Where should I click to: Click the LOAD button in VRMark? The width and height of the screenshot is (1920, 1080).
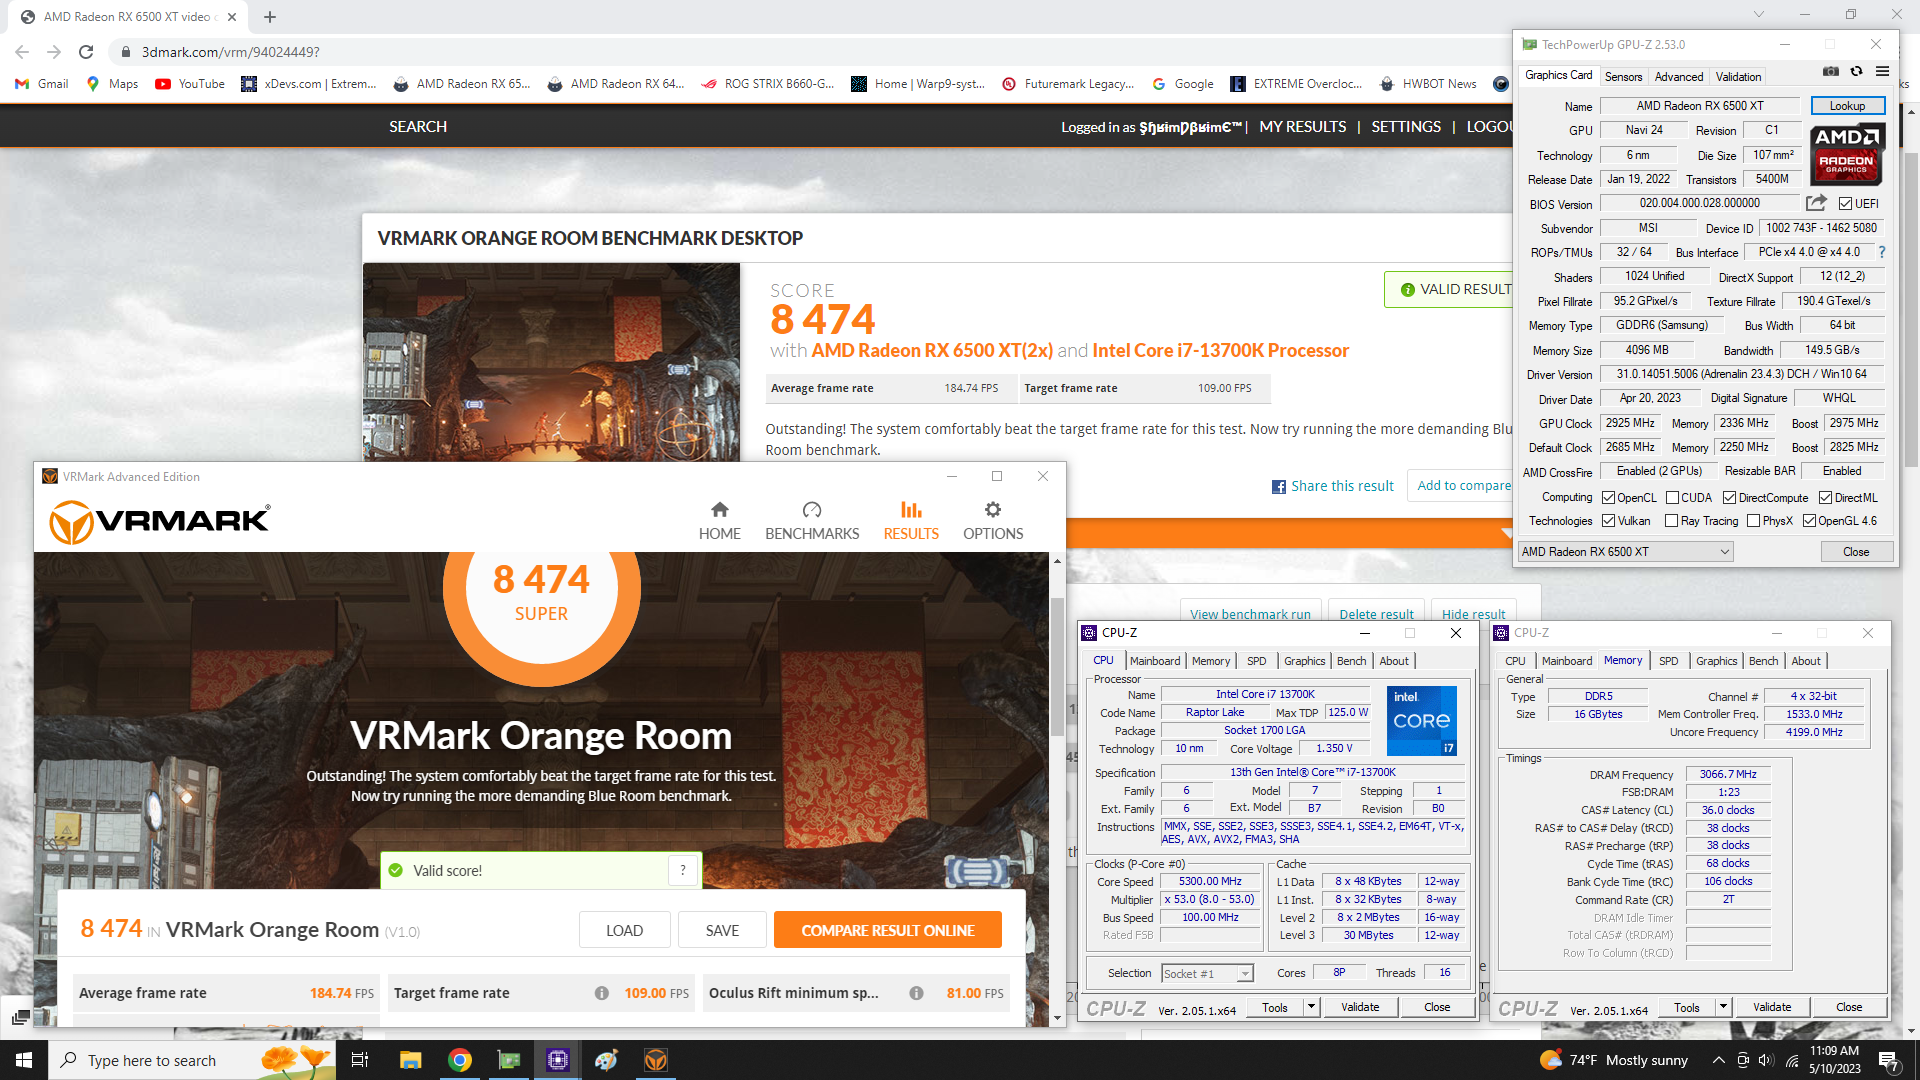coord(624,930)
